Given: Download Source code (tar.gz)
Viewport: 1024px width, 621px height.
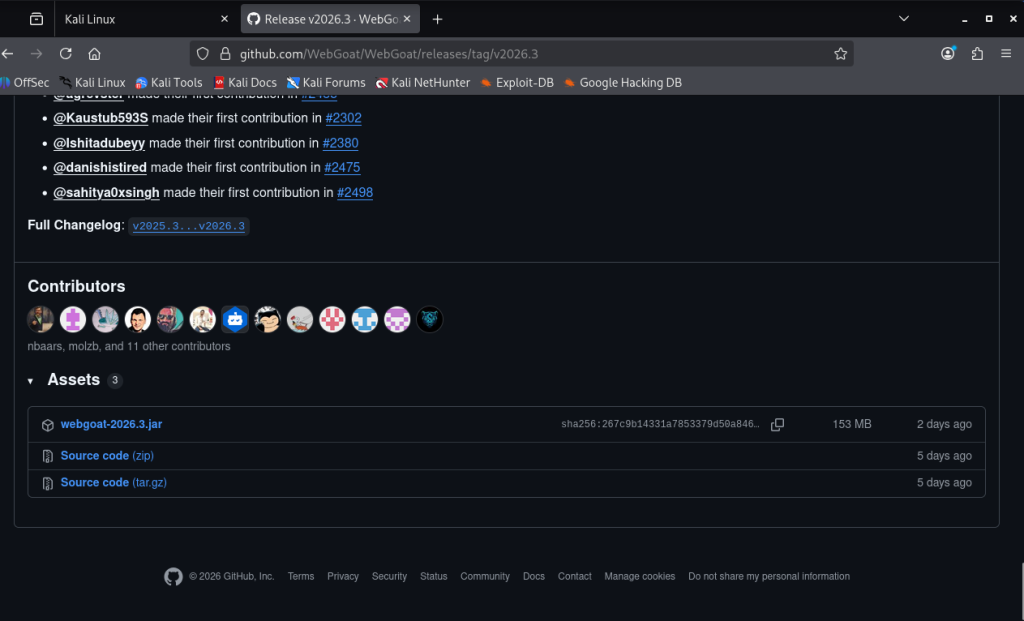Looking at the screenshot, I should (114, 483).
